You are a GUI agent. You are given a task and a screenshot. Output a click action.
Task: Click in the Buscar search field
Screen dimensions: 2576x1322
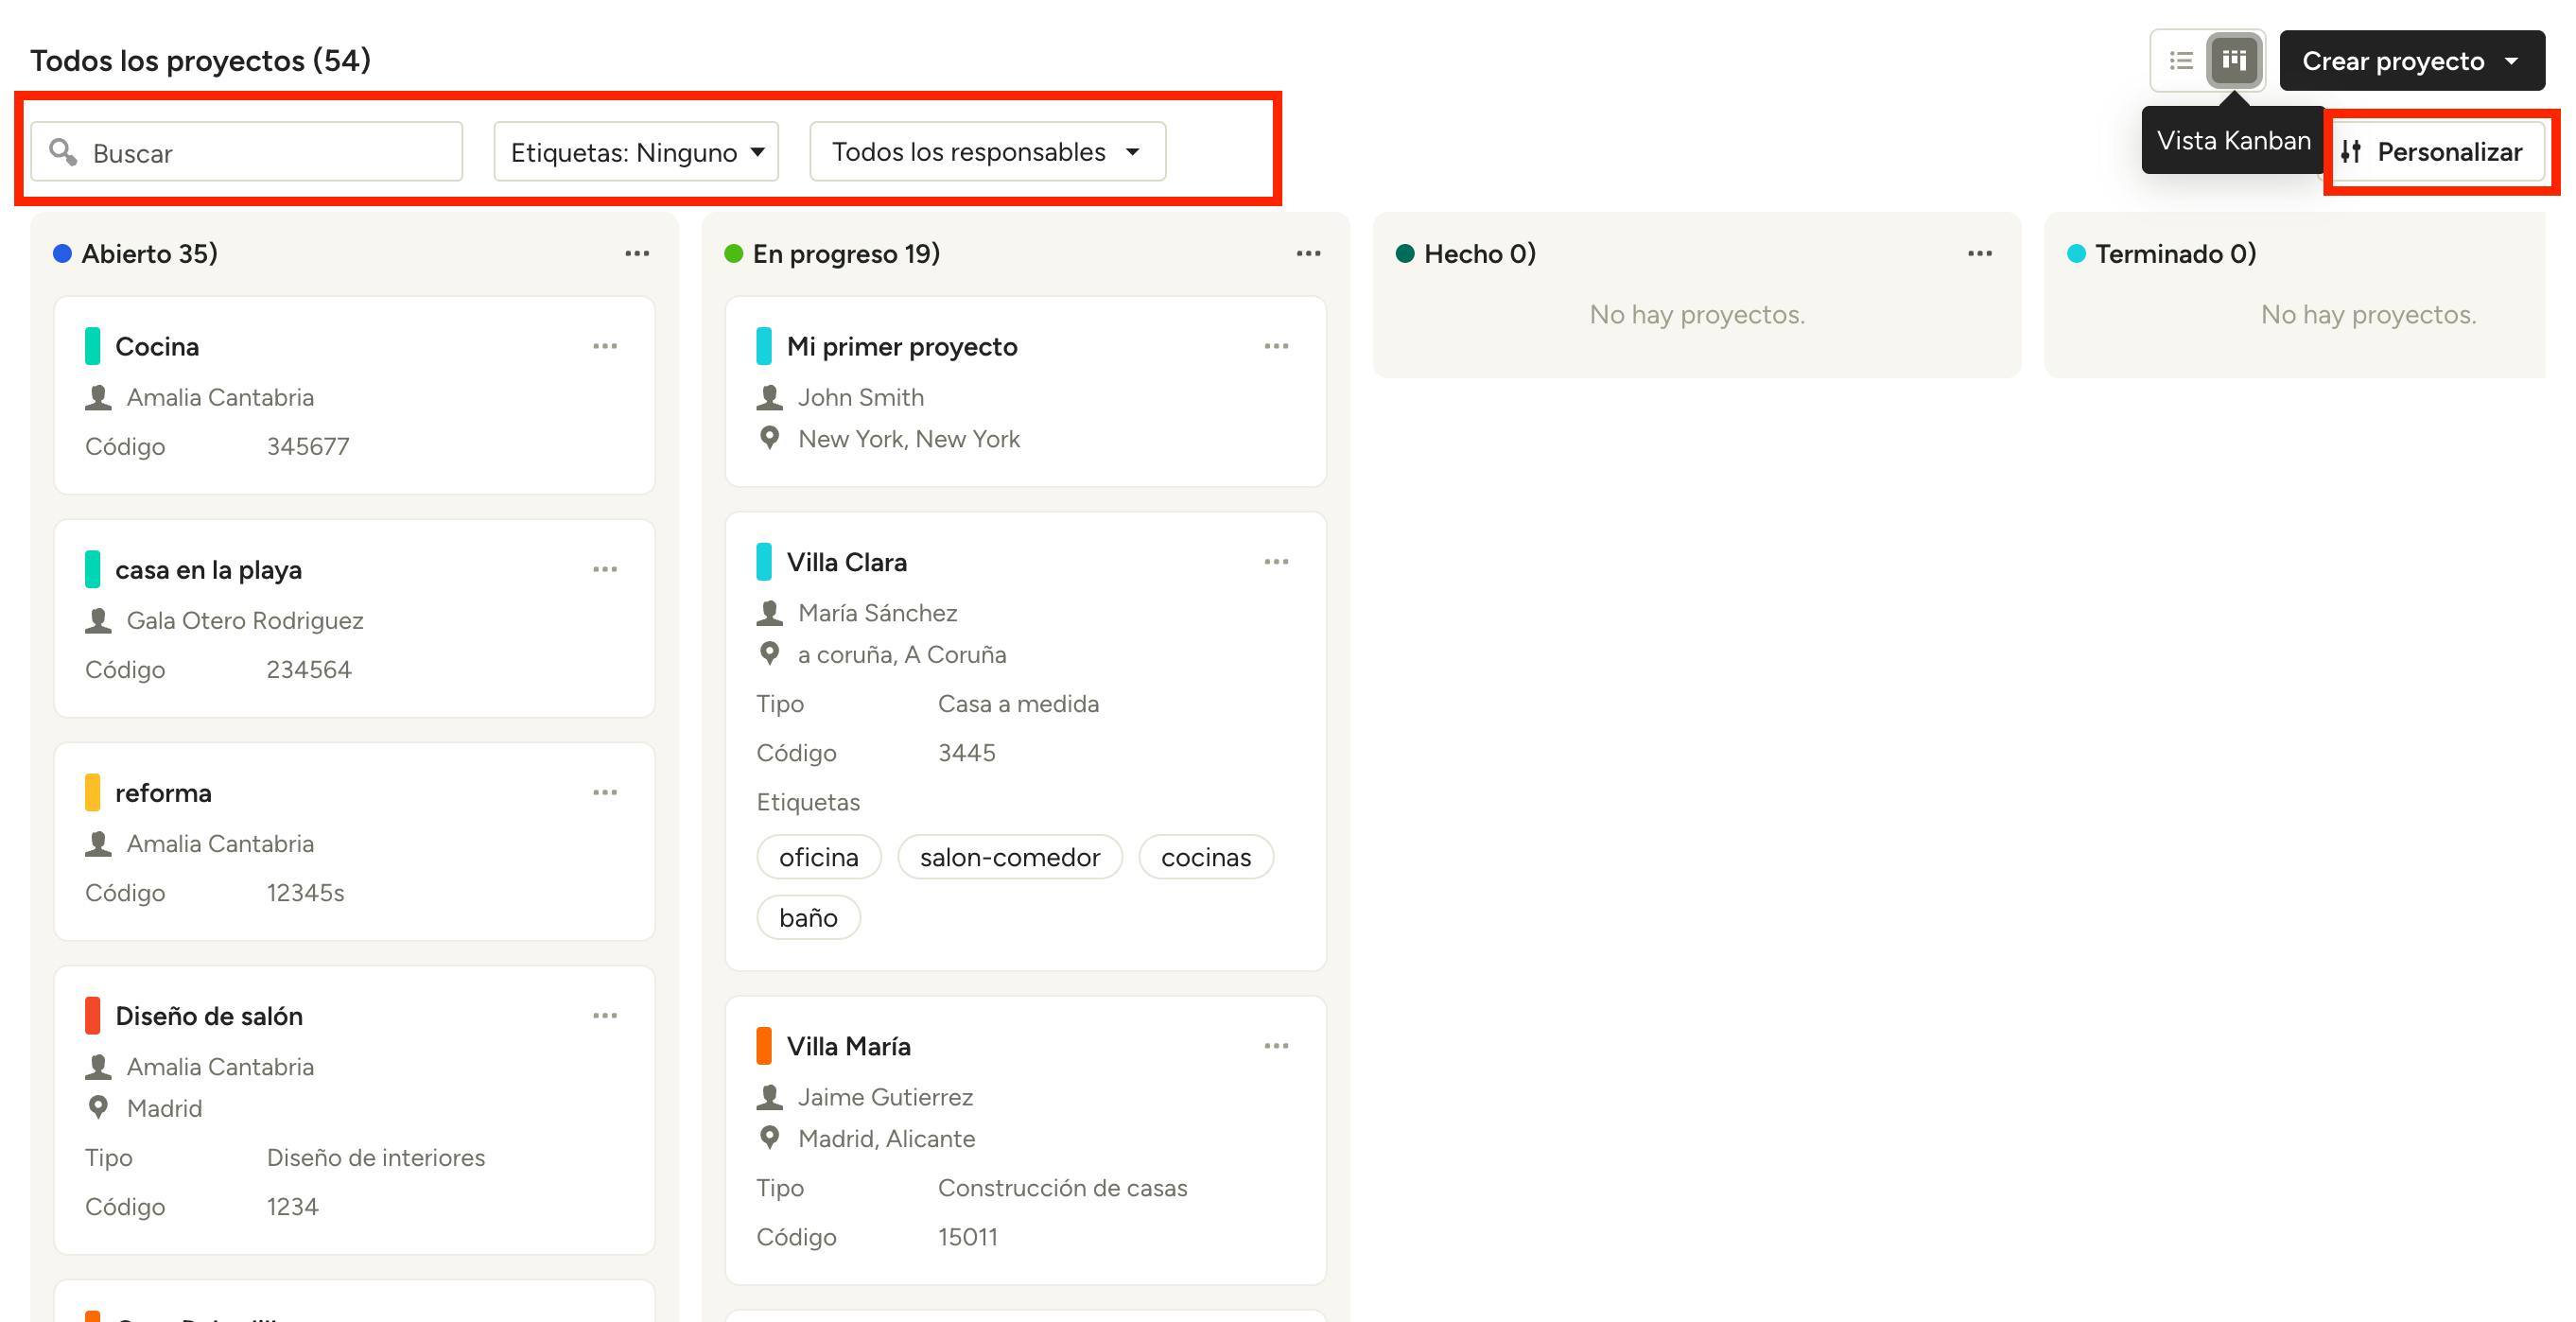[260, 153]
